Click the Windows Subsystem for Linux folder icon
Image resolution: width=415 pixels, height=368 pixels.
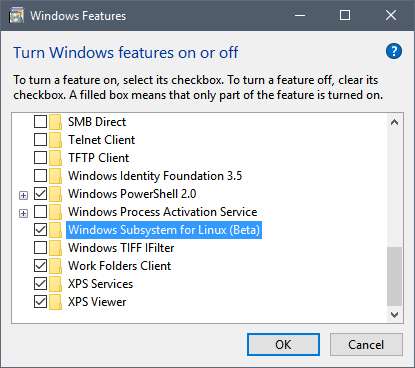click(x=55, y=230)
